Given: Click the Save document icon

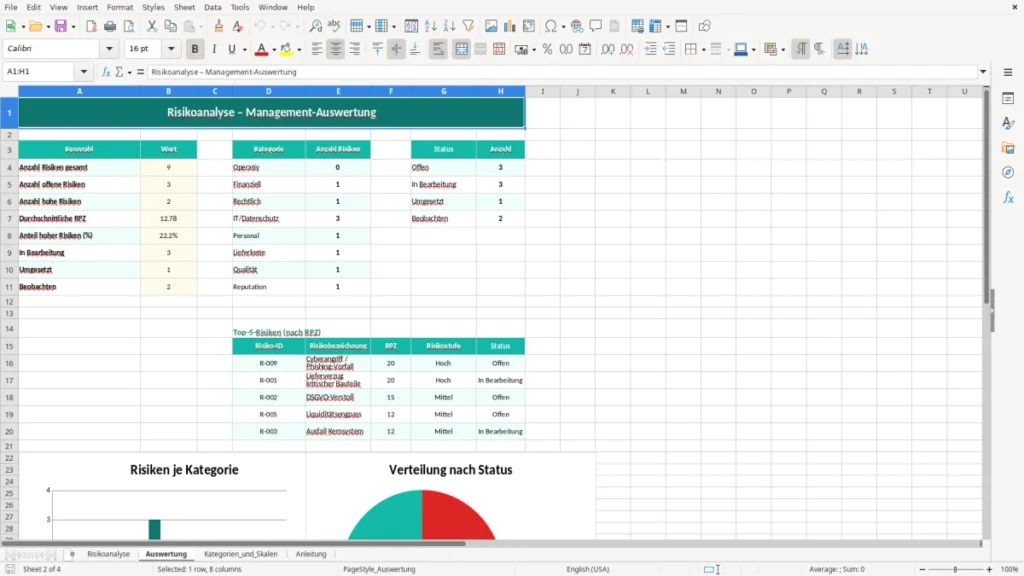Looking at the screenshot, I should [x=61, y=26].
